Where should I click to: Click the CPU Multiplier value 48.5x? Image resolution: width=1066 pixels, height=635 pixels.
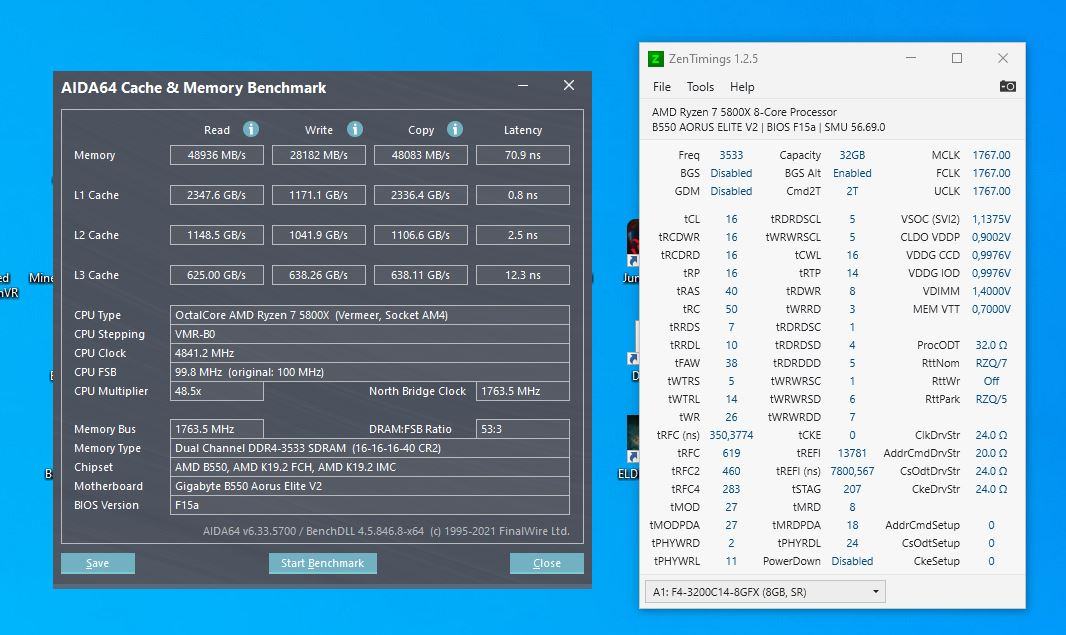(x=217, y=391)
